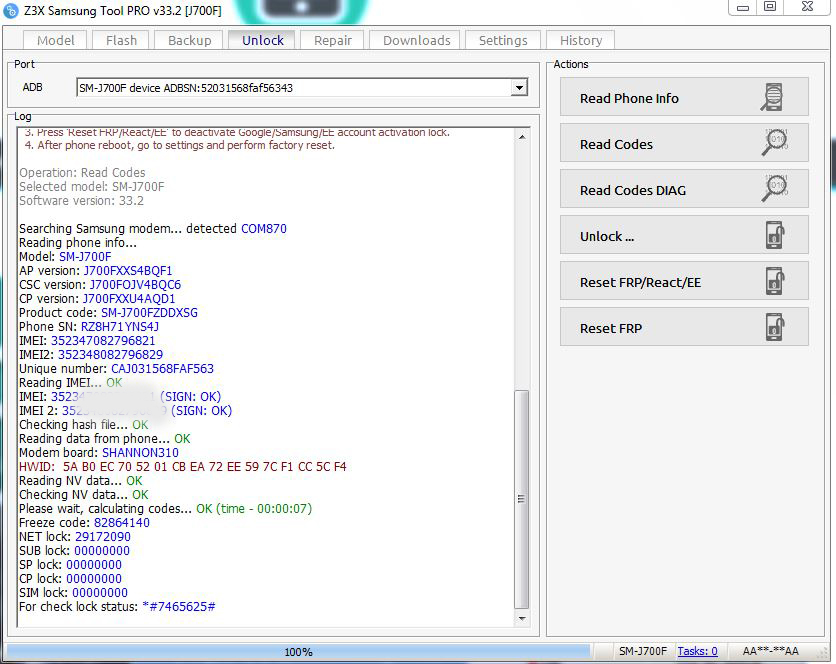Screen dimensions: 836x664
Task: Close the Z3X Samsung Tool window
Action: (807, 7)
